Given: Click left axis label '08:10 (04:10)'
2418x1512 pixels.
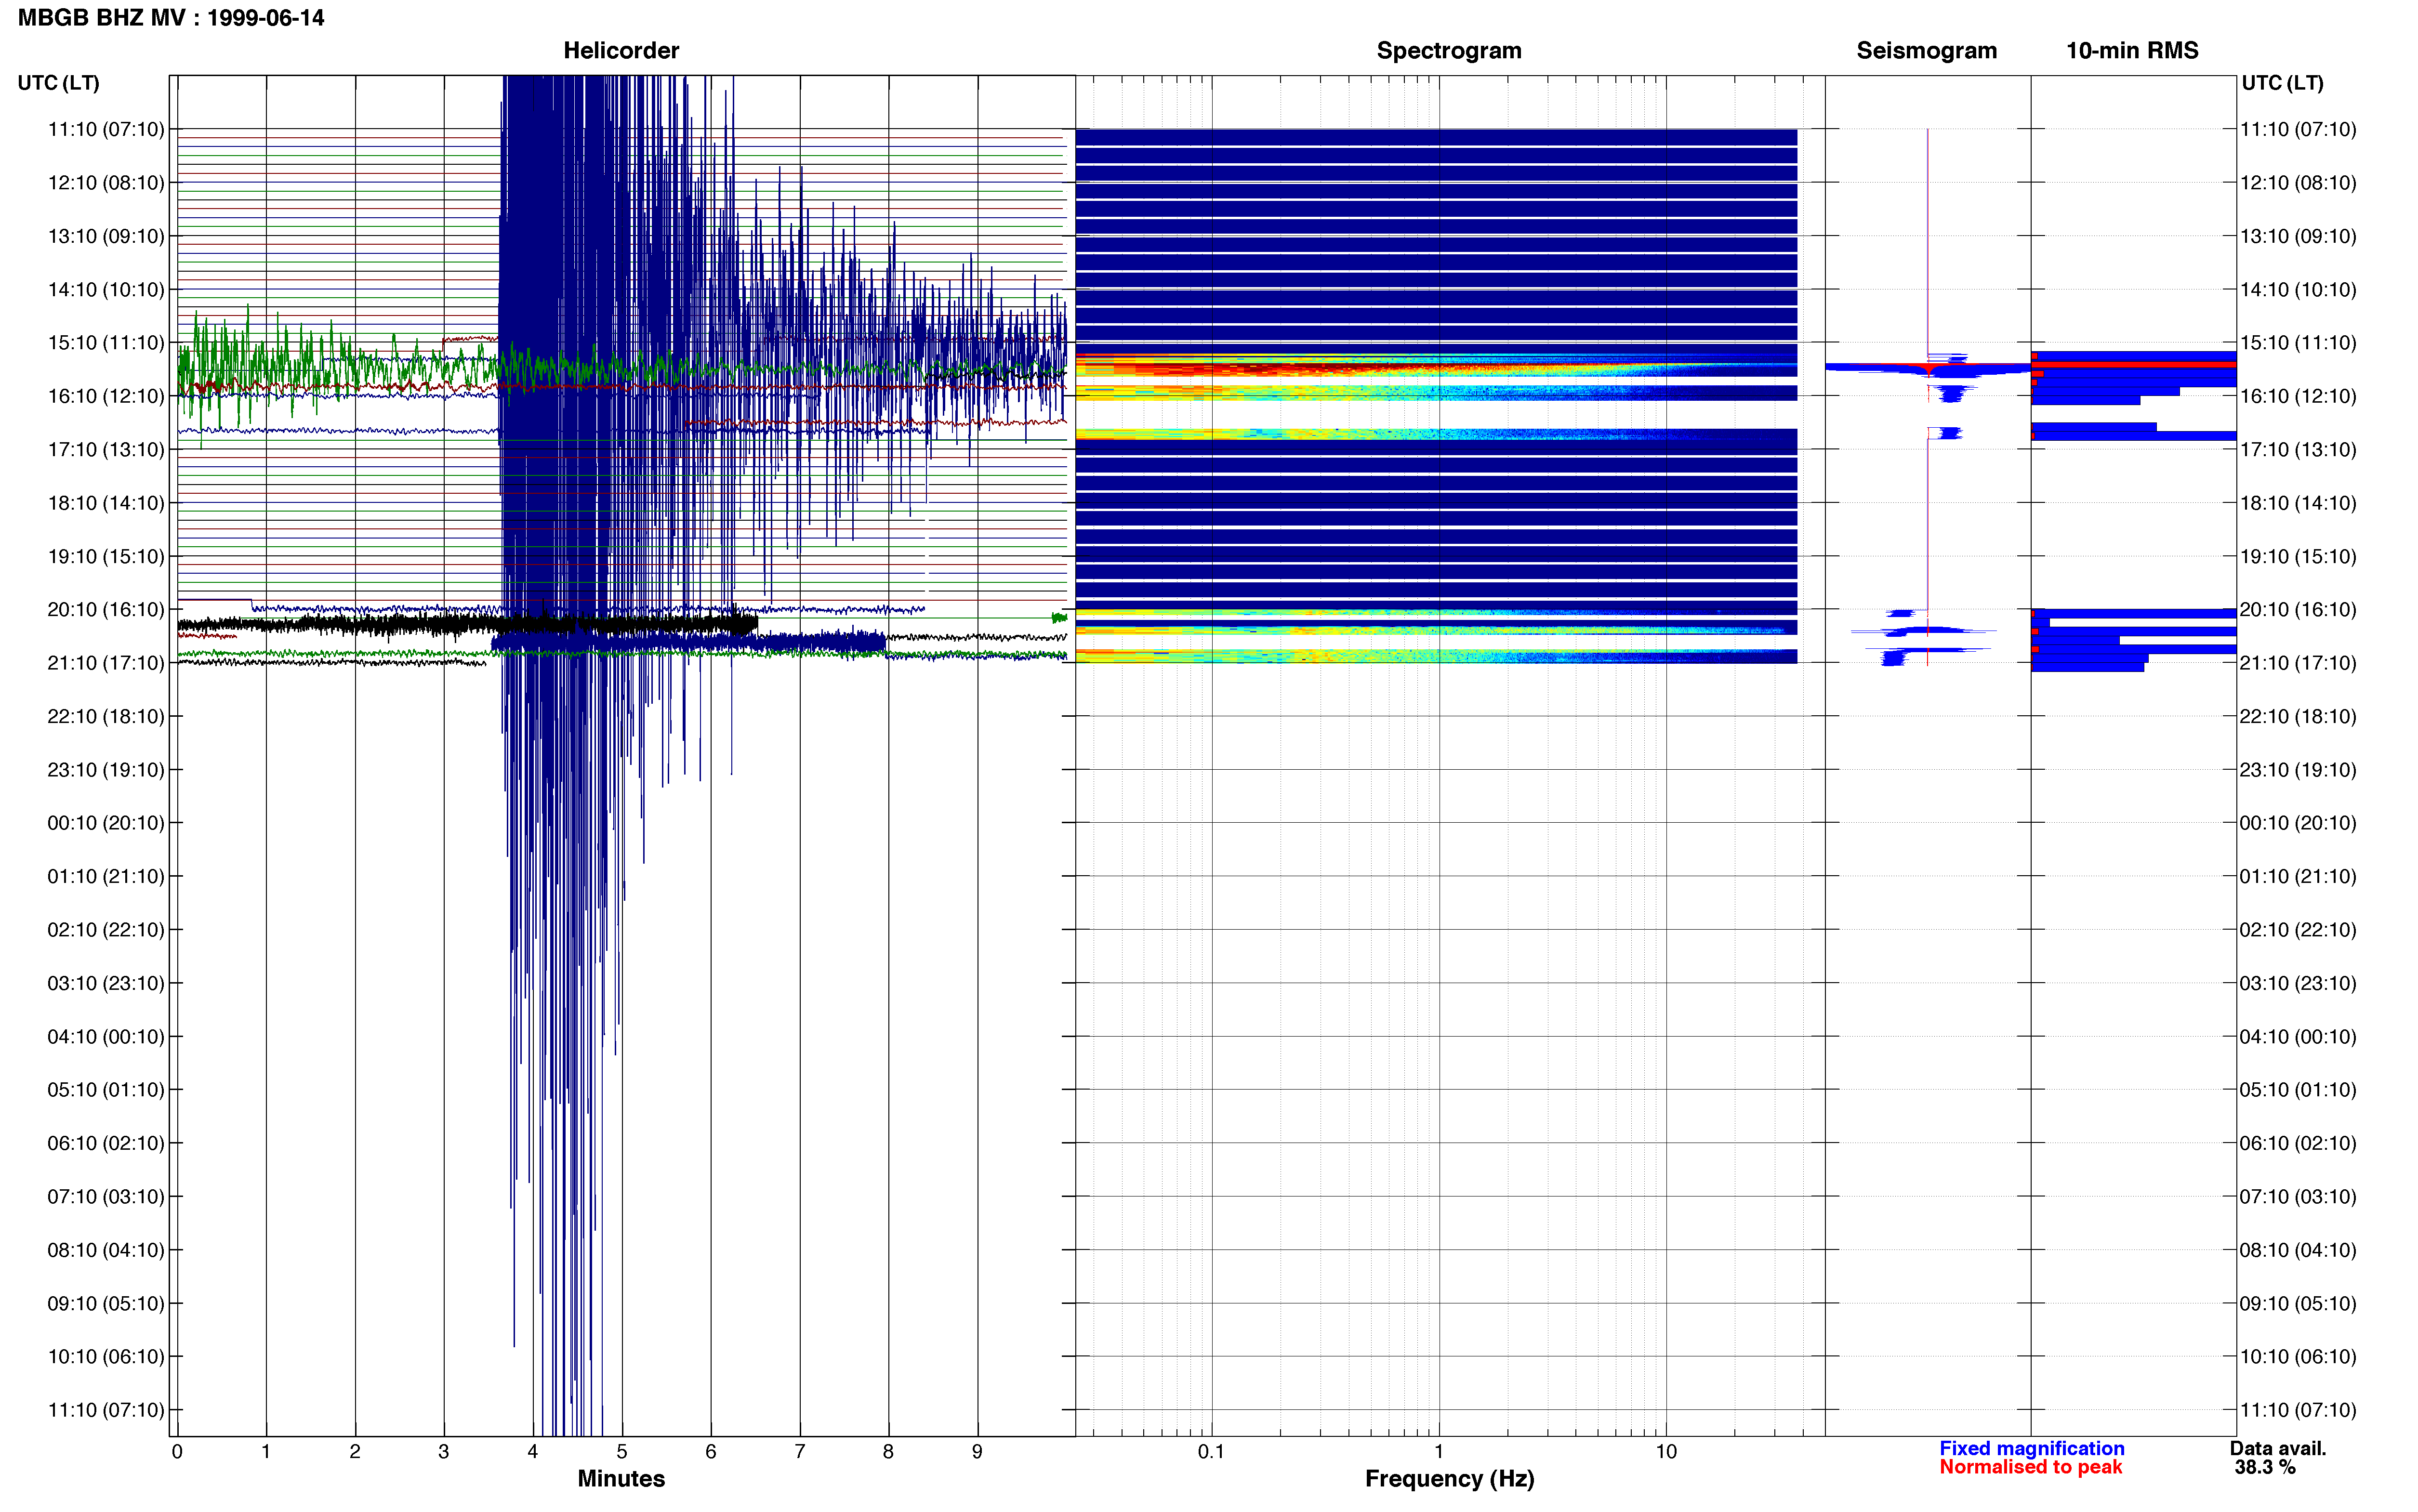Looking at the screenshot, I should 106,1250.
